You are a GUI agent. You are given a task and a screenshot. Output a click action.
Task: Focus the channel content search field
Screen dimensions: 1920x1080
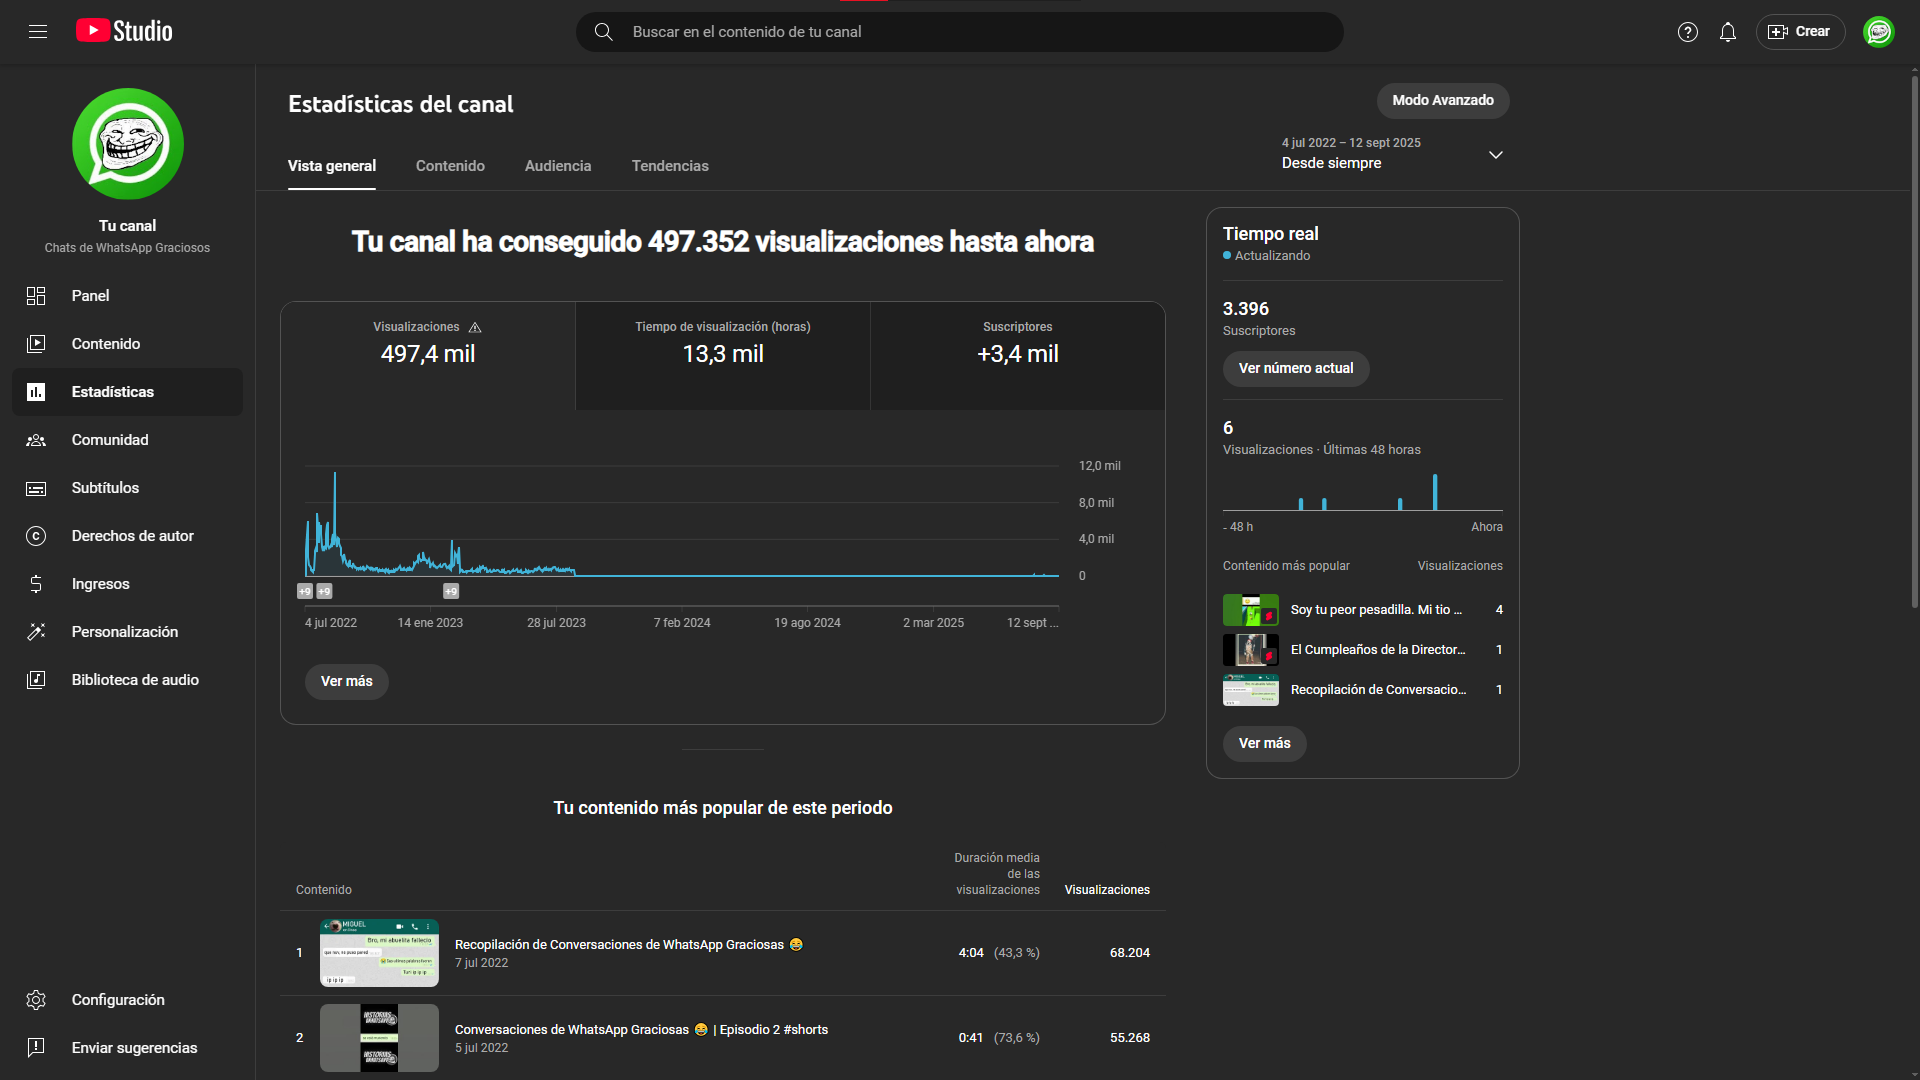coord(960,32)
